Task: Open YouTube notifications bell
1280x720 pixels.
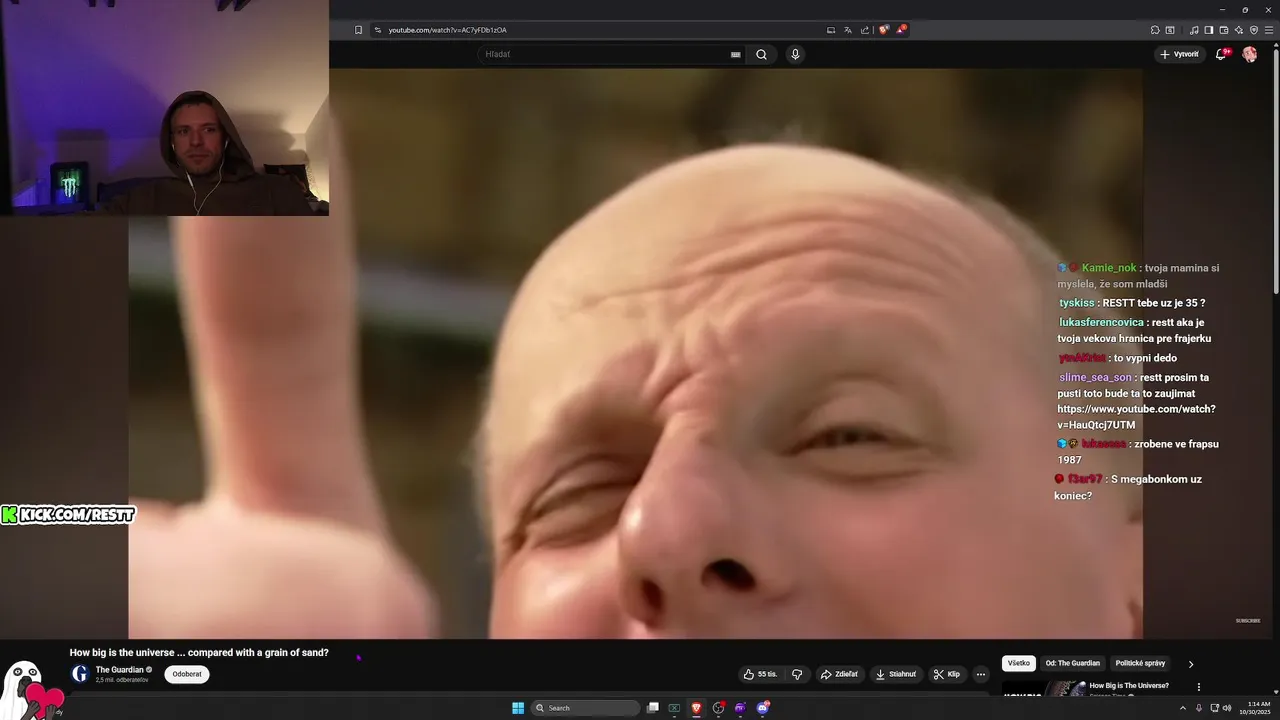Action: (1221, 54)
